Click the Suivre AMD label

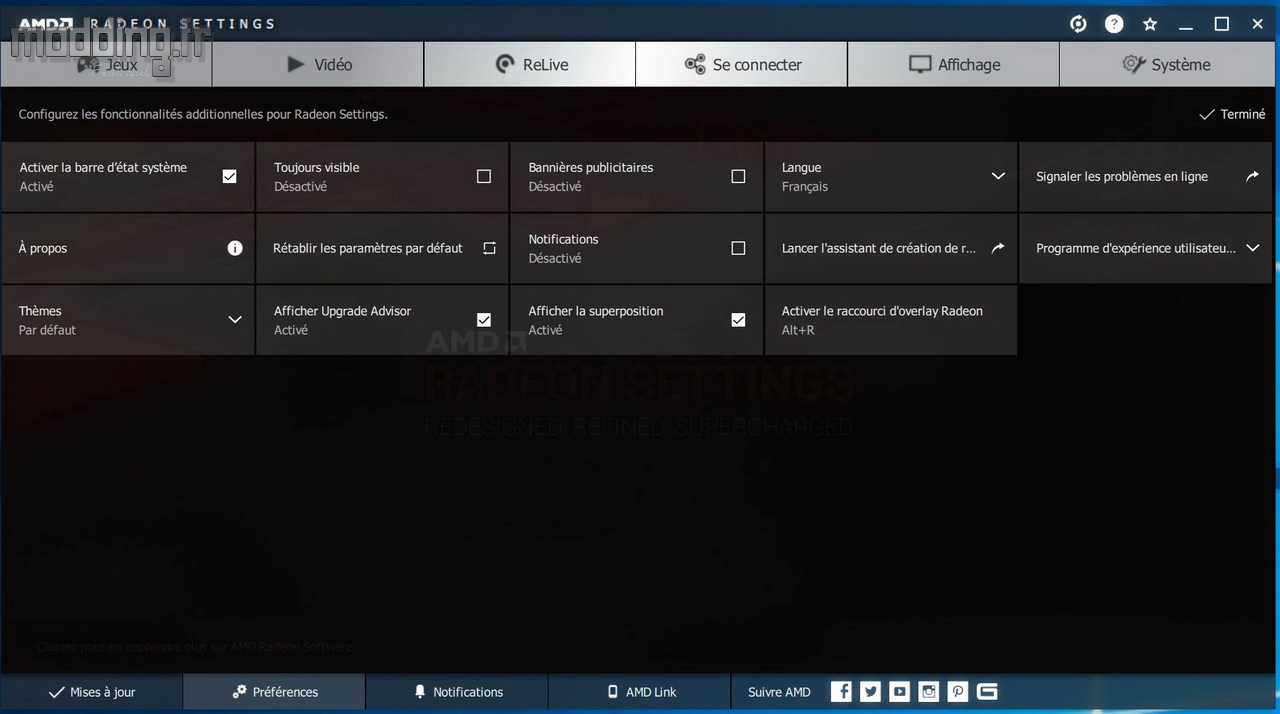(779, 692)
